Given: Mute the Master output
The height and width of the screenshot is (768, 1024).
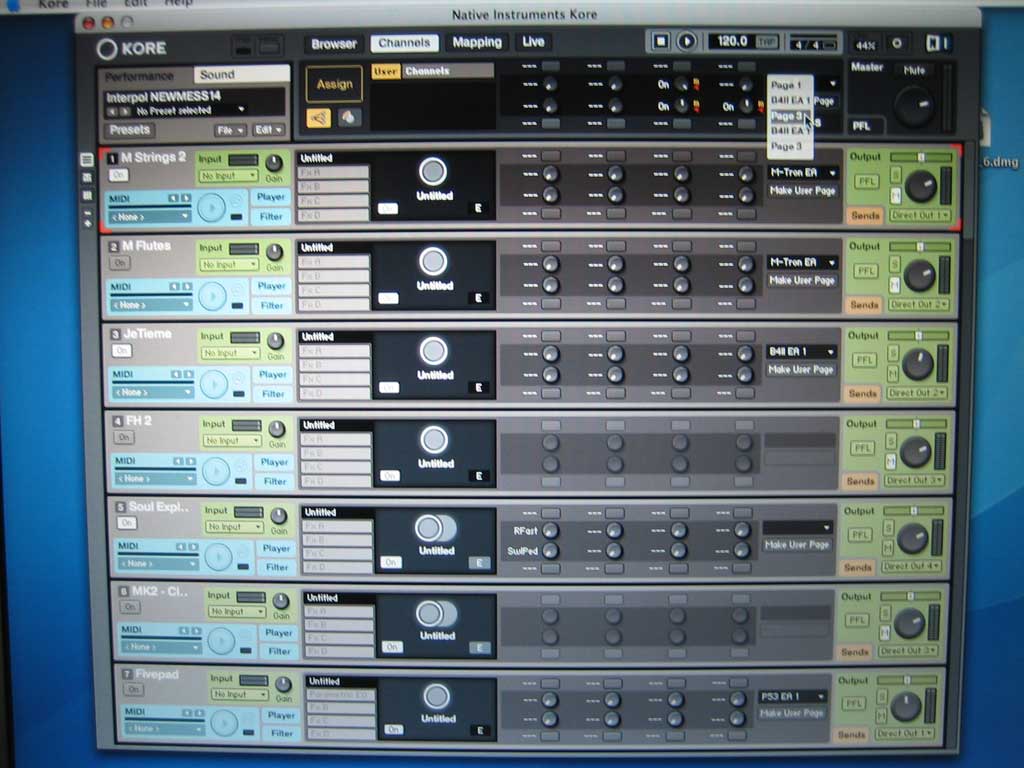Looking at the screenshot, I should click(914, 71).
